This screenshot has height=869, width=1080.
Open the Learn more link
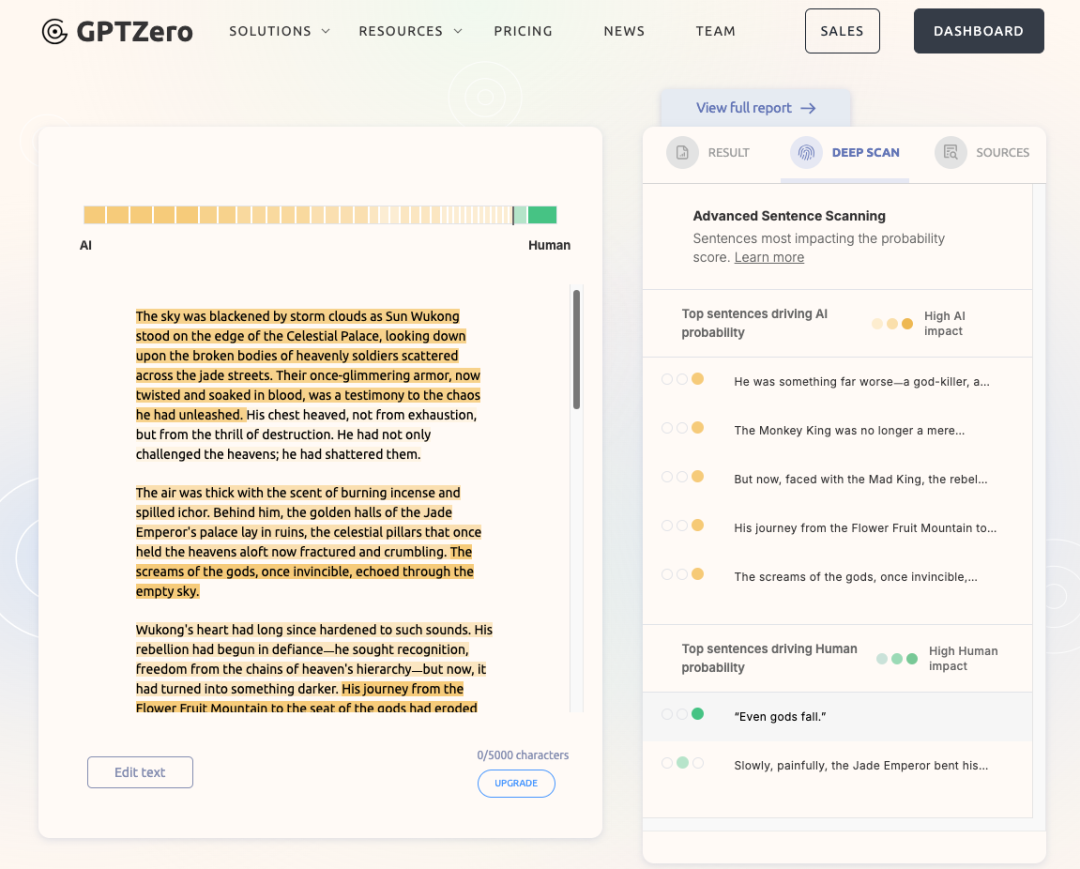[769, 258]
